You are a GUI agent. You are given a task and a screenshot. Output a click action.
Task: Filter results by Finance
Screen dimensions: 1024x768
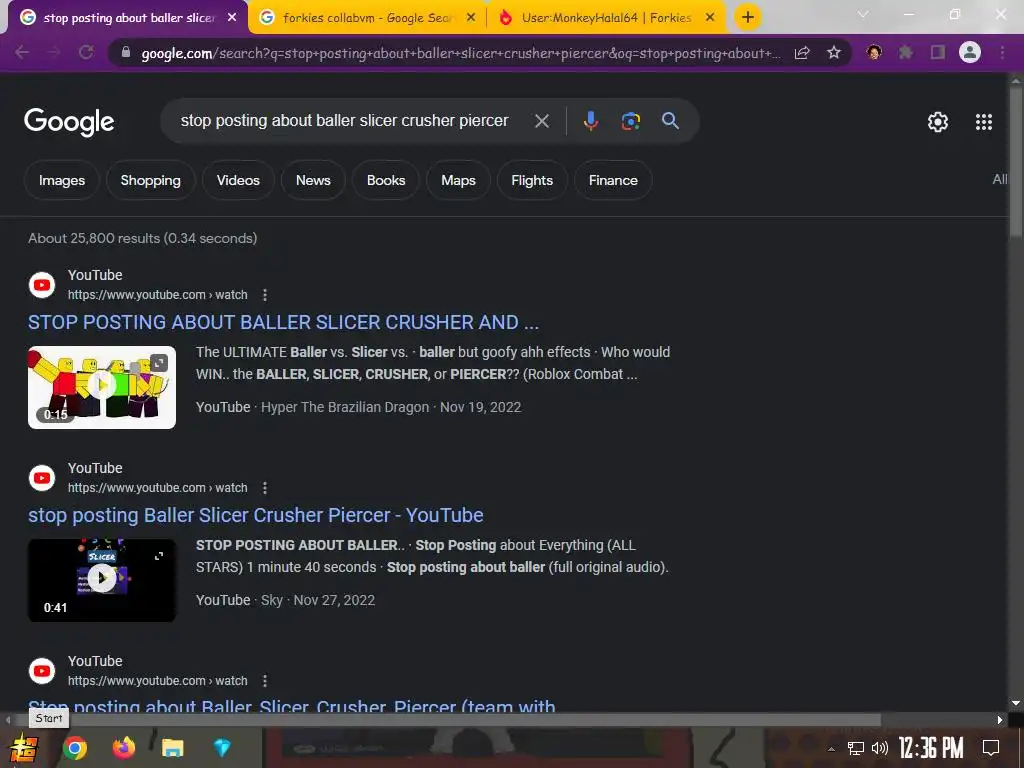(x=613, y=180)
